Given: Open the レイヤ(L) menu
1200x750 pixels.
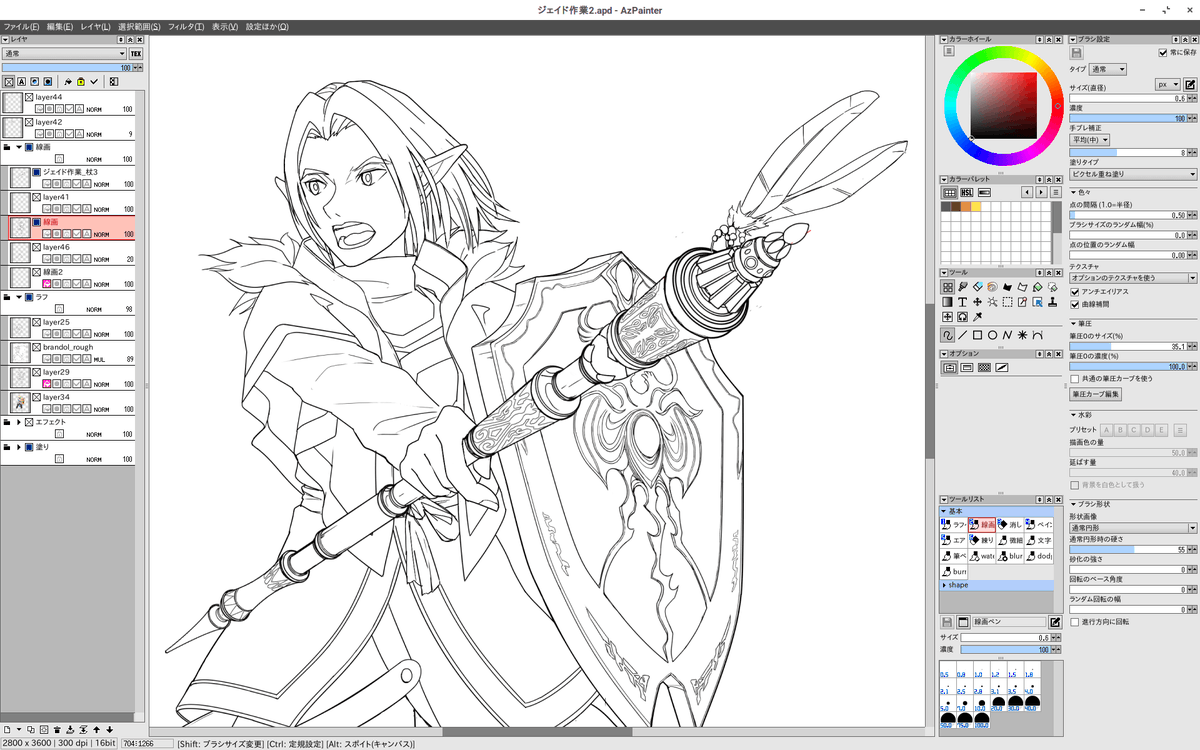Looking at the screenshot, I should (96, 26).
